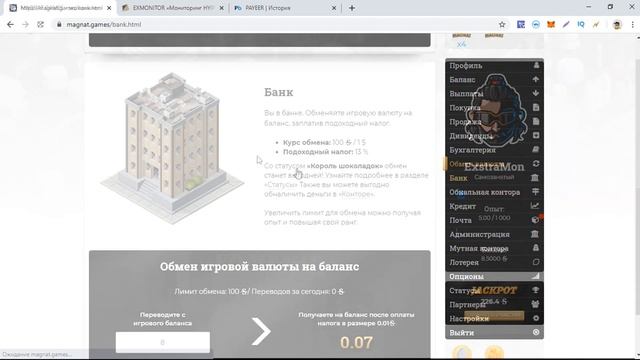The height and width of the screenshot is (360, 640).
Task: Open a new browser tab with plus
Action: coord(352,8)
